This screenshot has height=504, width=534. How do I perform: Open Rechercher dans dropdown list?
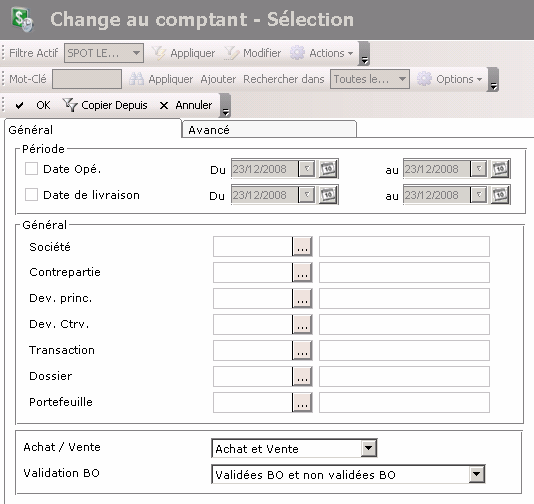click(x=370, y=79)
